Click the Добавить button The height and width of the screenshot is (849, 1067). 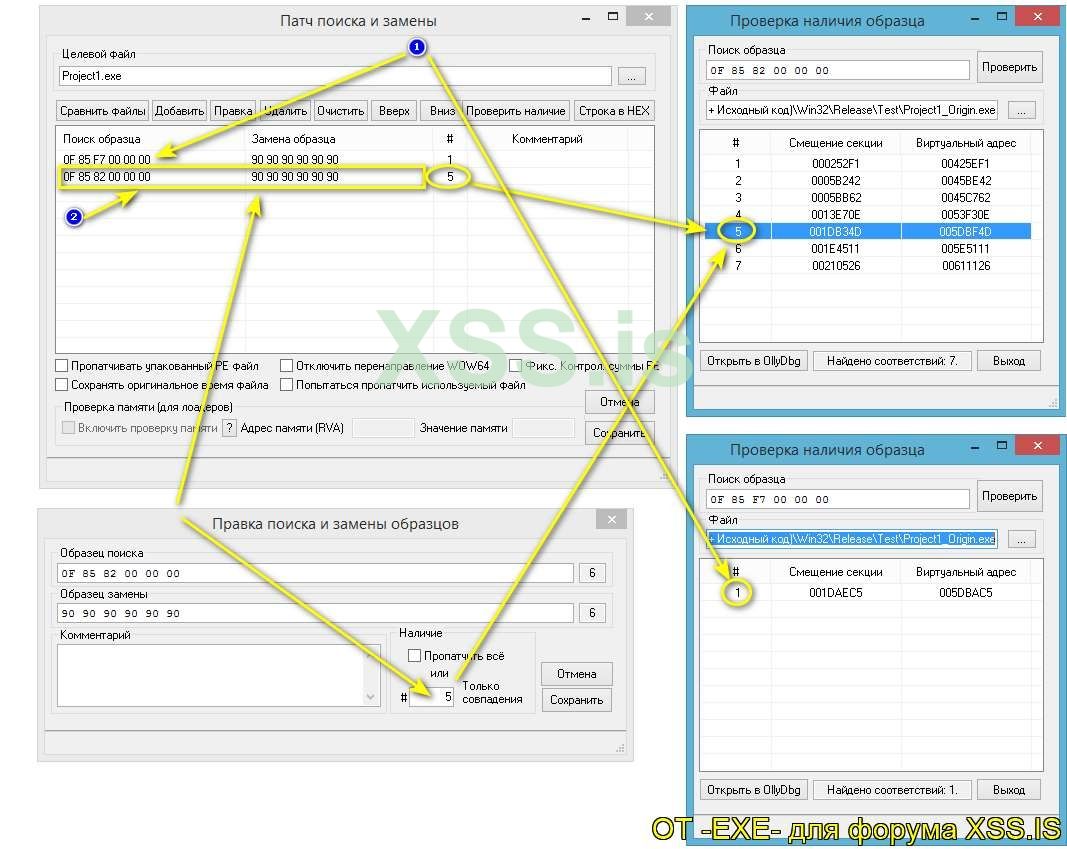coord(179,111)
